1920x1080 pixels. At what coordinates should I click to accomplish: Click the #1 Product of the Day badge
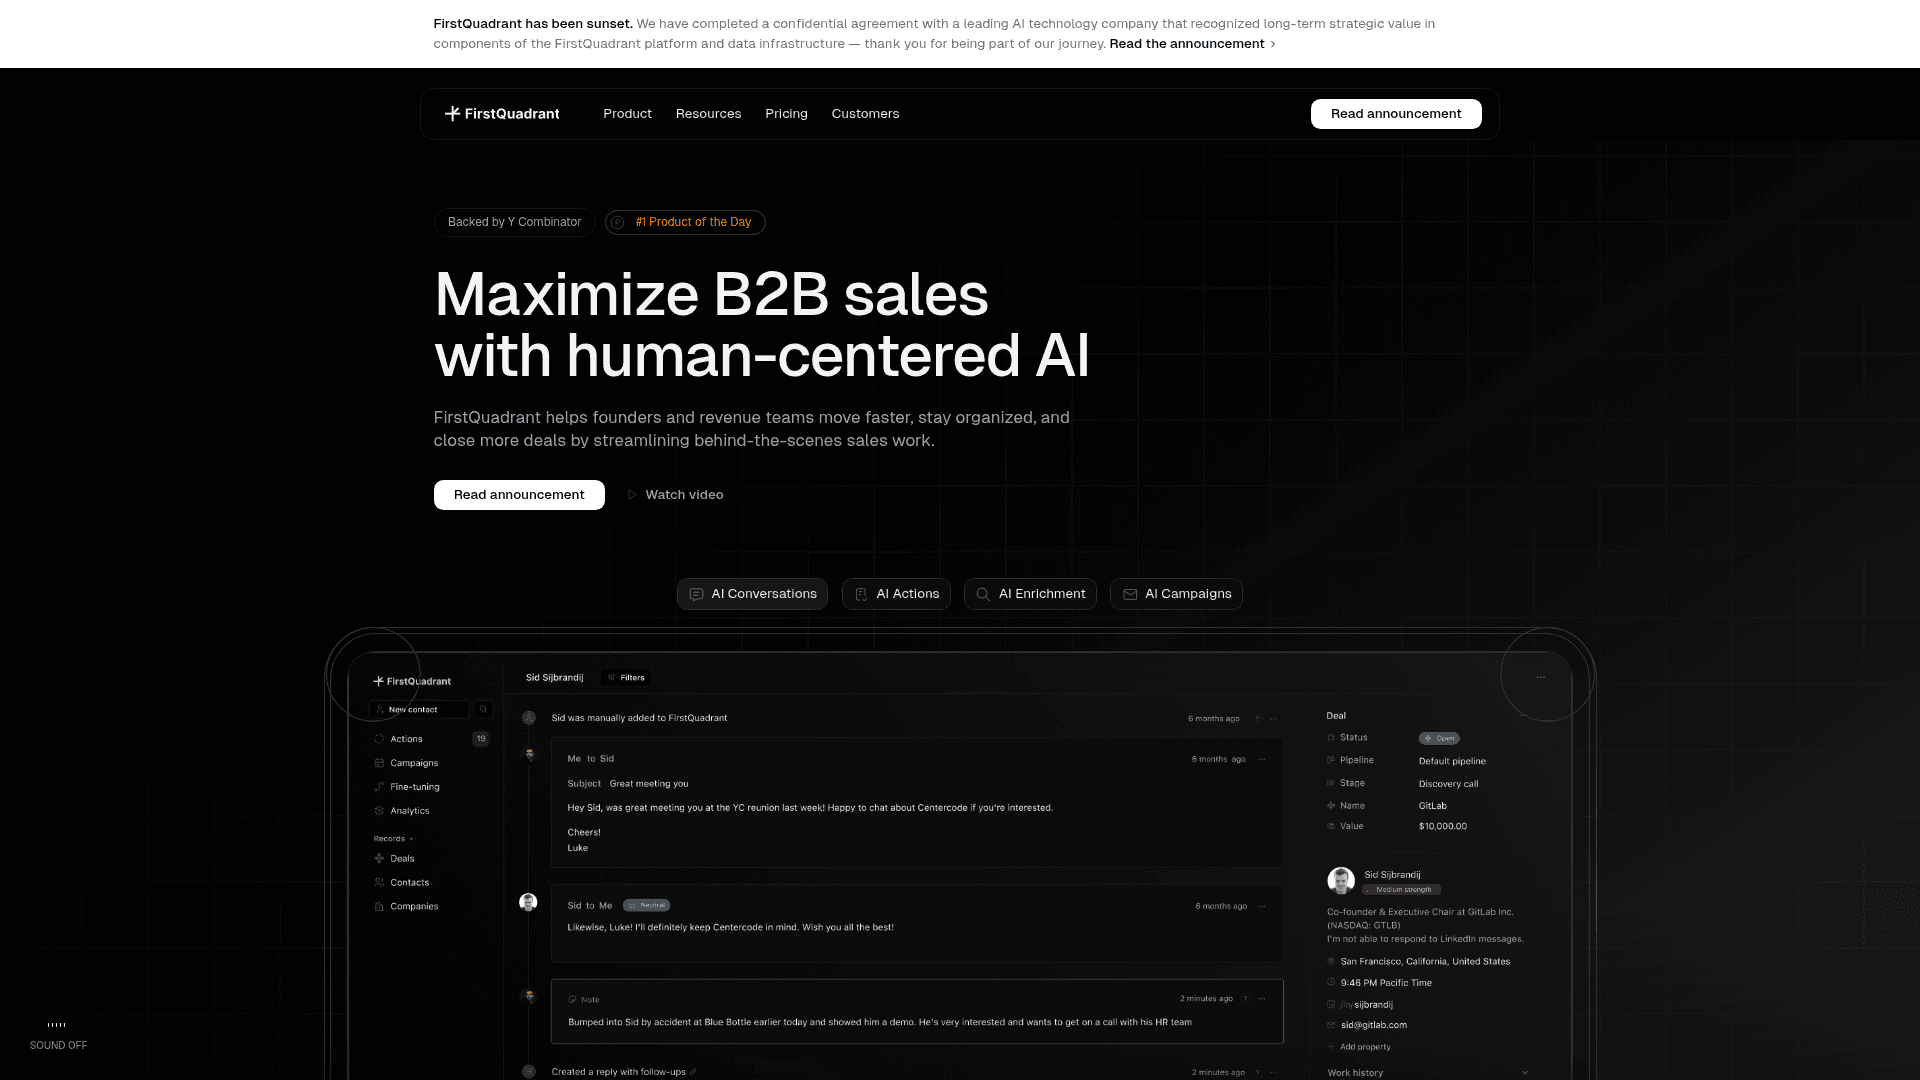[x=685, y=222]
